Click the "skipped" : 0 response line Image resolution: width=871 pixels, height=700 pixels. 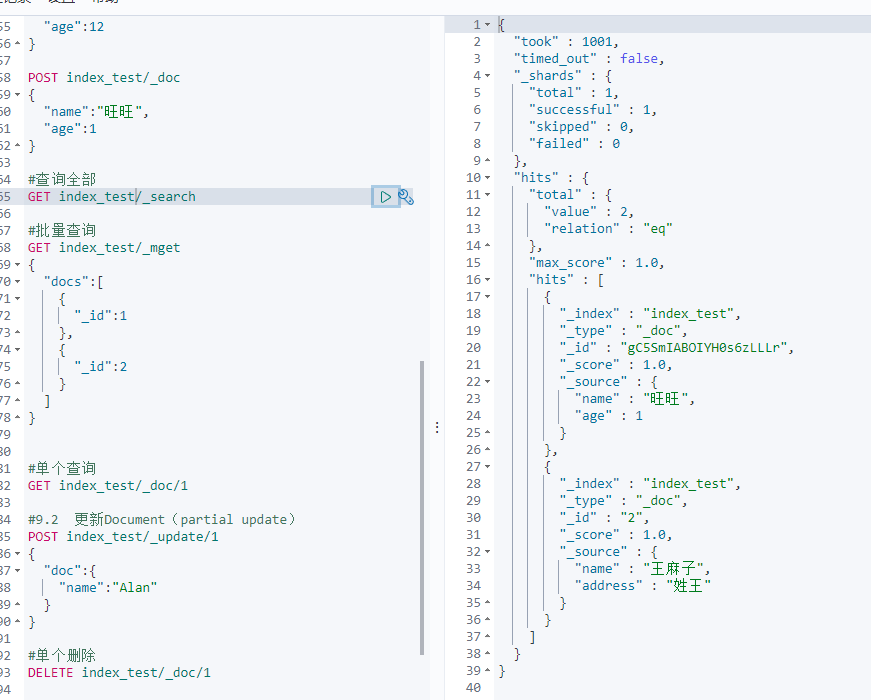click(581, 127)
